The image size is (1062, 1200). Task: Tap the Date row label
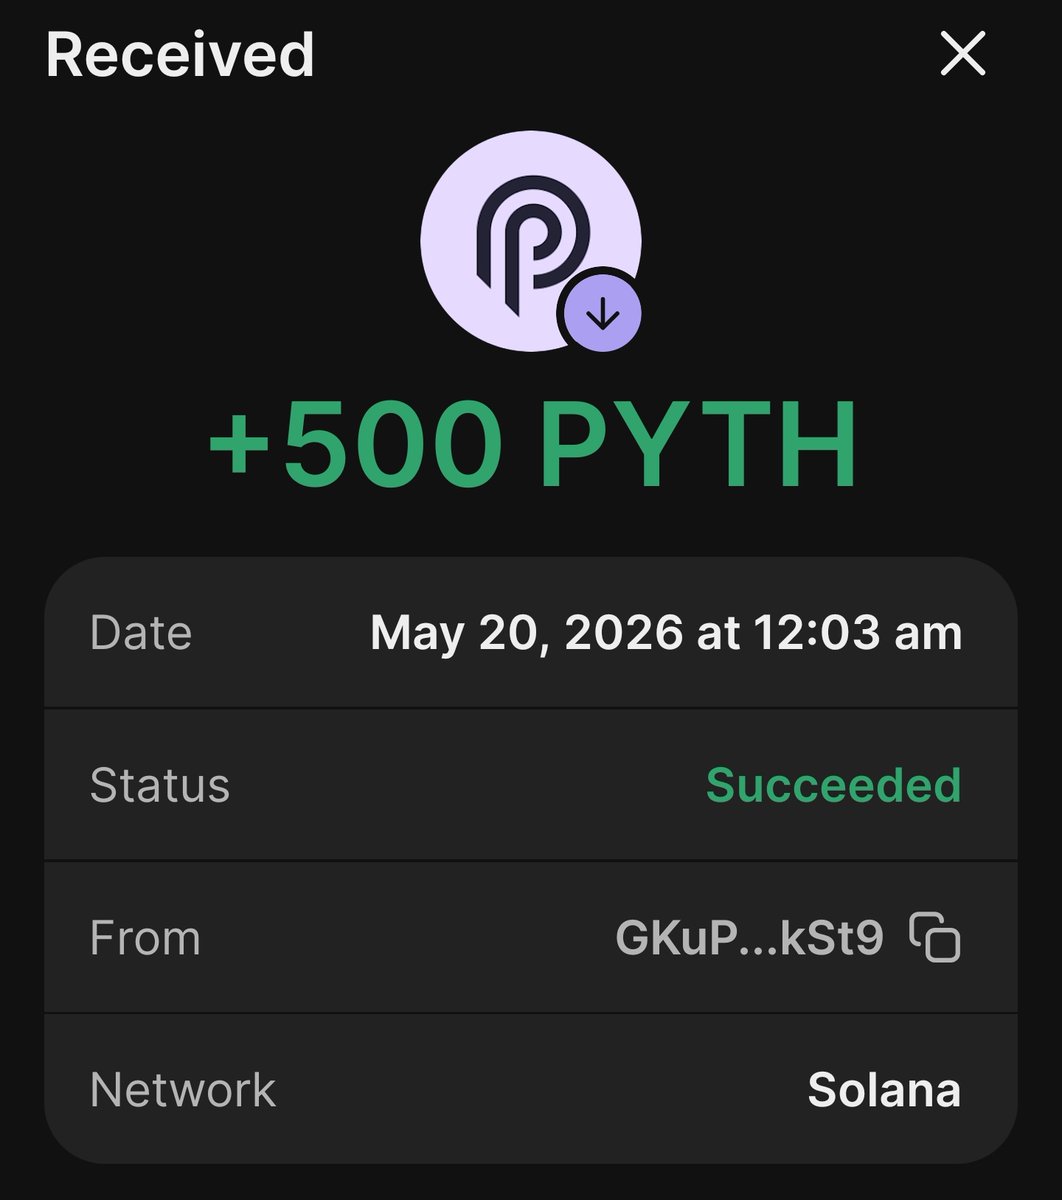click(141, 633)
